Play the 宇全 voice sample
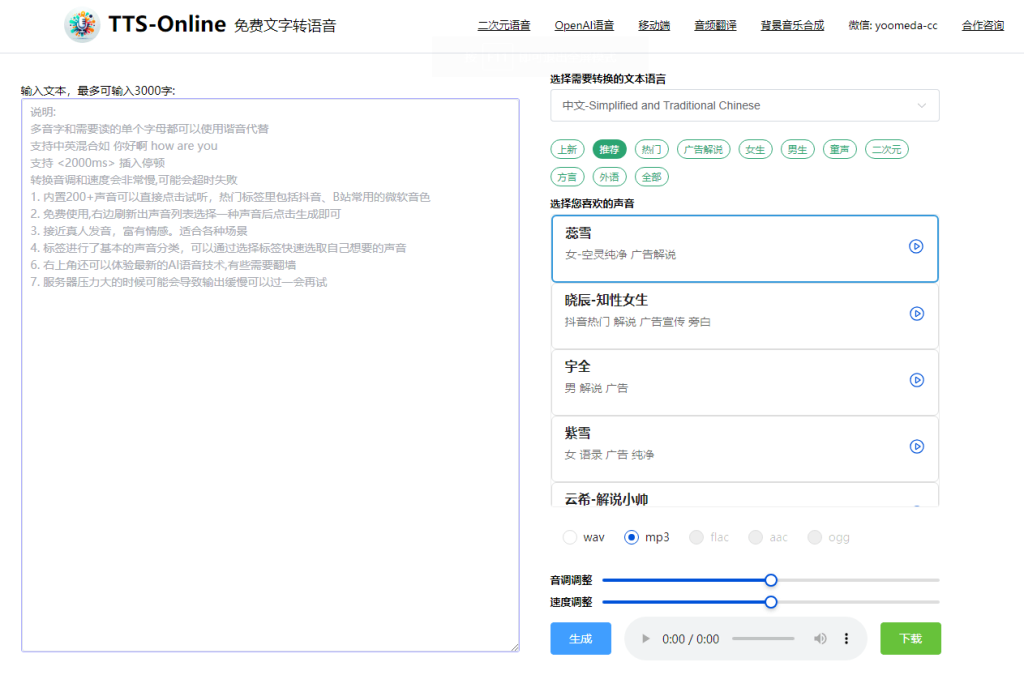Screen dimensions: 1024x675 pyautogui.click(x=916, y=380)
